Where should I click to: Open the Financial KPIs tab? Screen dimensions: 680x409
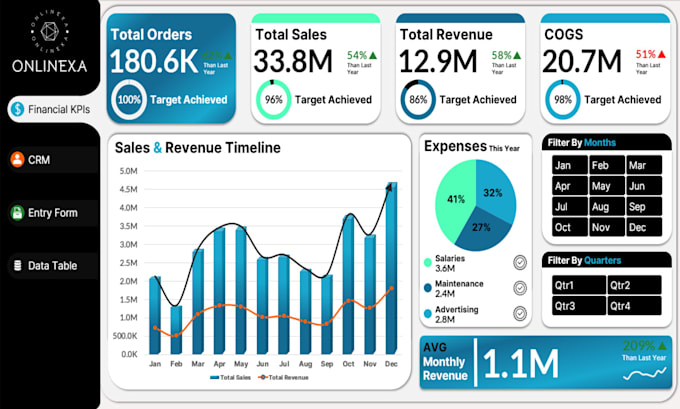(54, 109)
